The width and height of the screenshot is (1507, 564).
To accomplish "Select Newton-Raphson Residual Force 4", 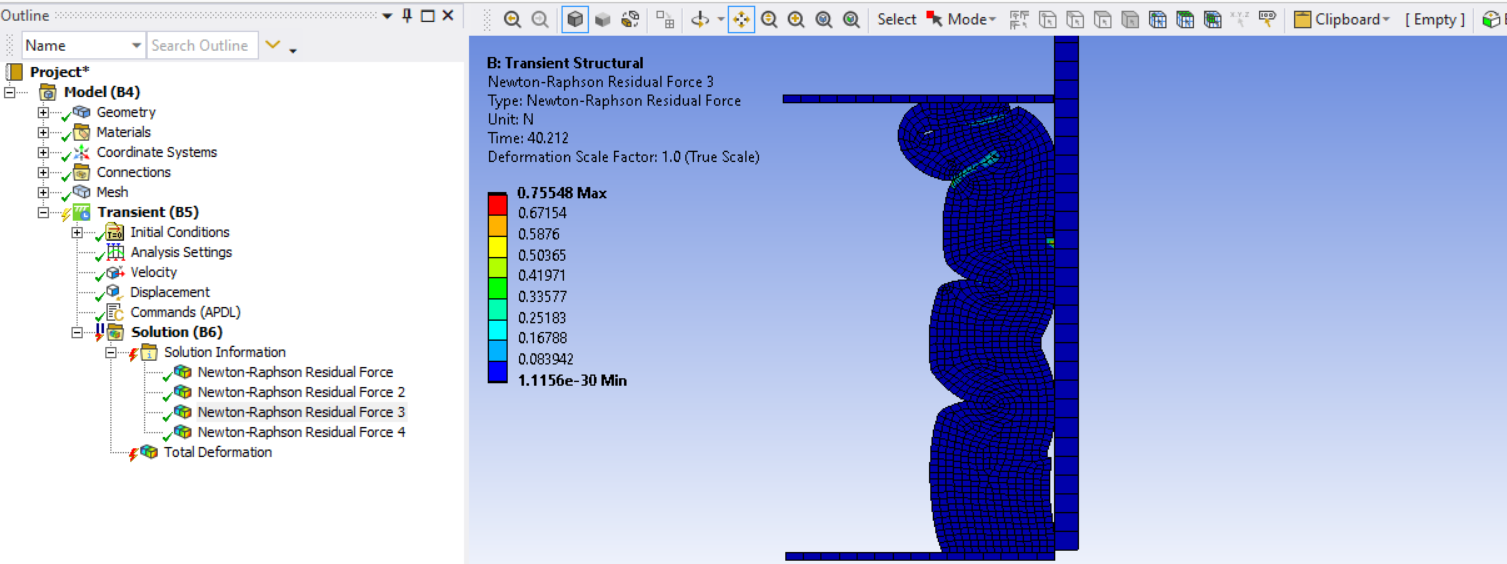I will (301, 432).
